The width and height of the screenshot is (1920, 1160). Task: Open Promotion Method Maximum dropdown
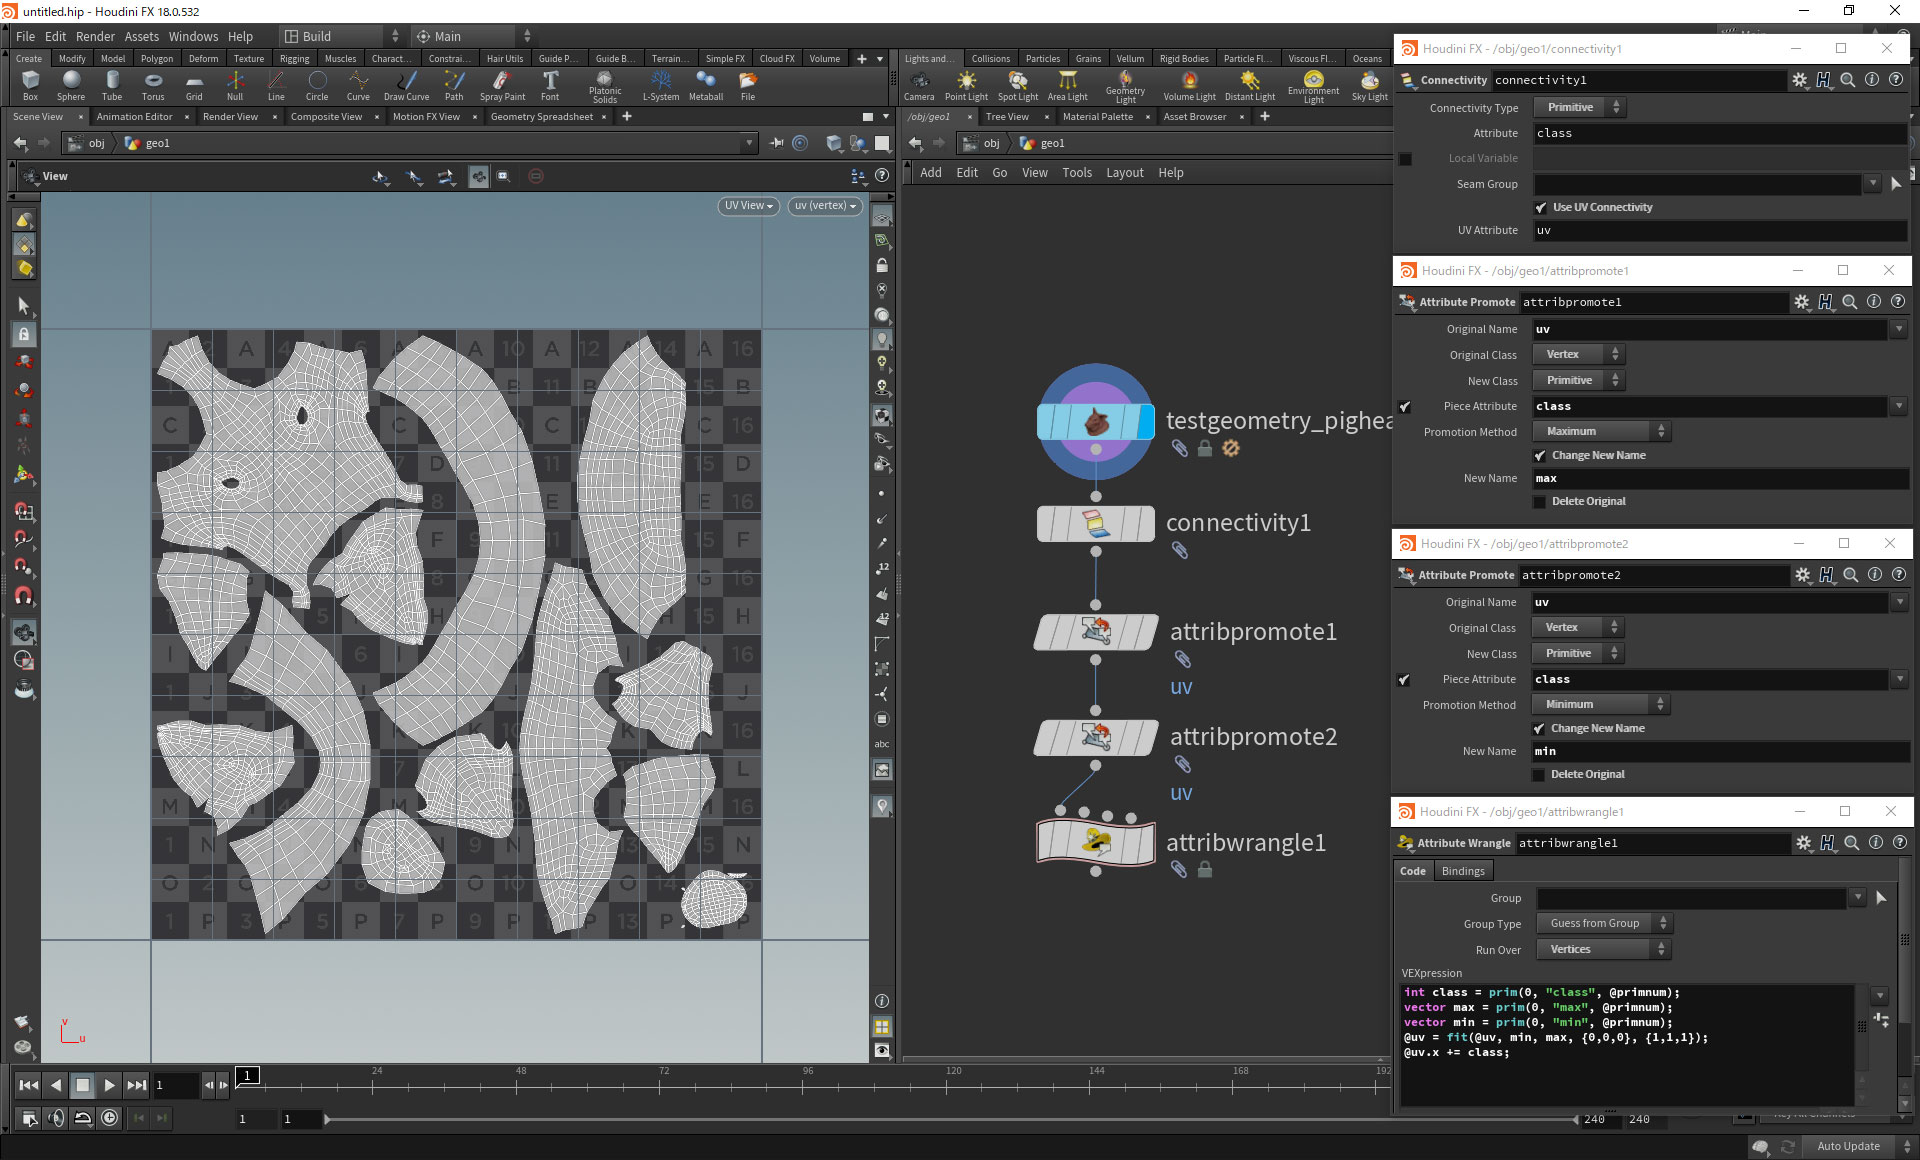1601,431
